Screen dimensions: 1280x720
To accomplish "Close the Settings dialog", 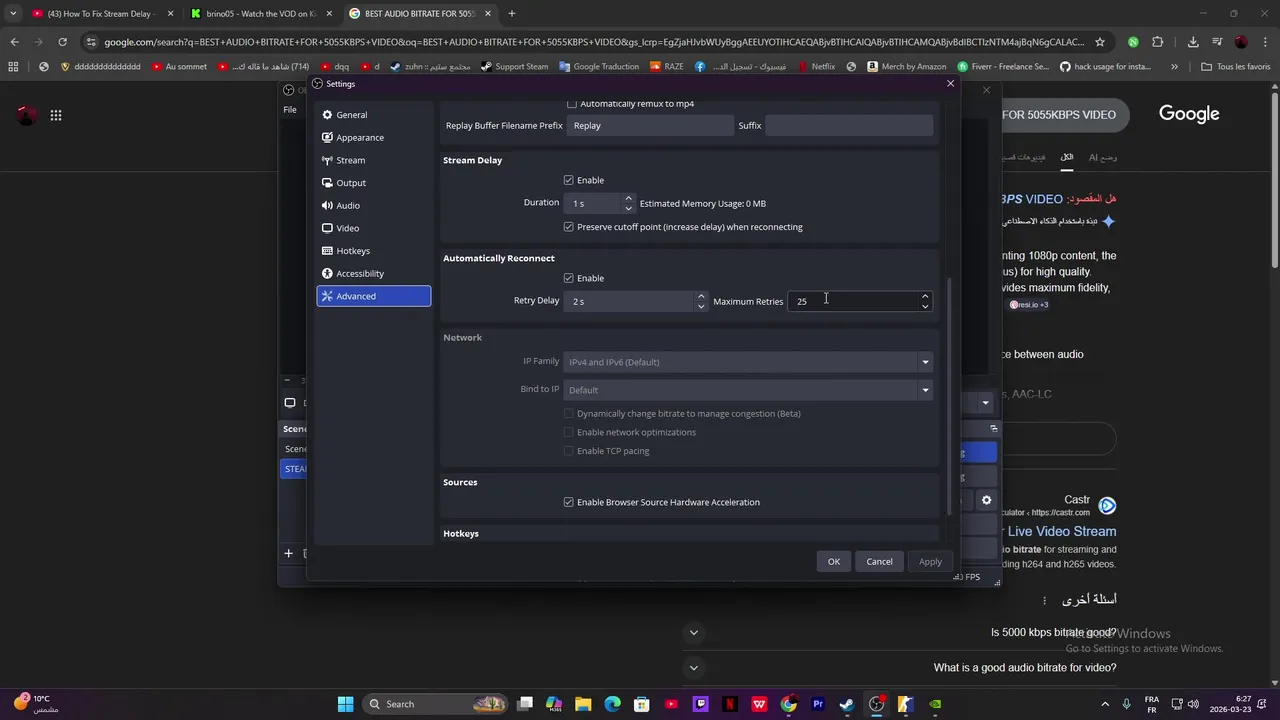I will coord(950,84).
